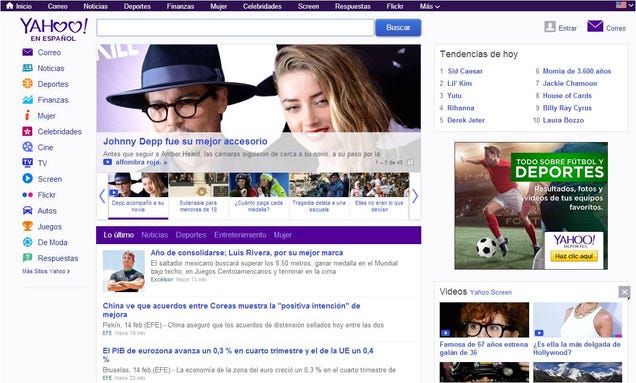Open the 'House of Cards' trending link
This screenshot has width=636, height=383.
(x=567, y=96)
